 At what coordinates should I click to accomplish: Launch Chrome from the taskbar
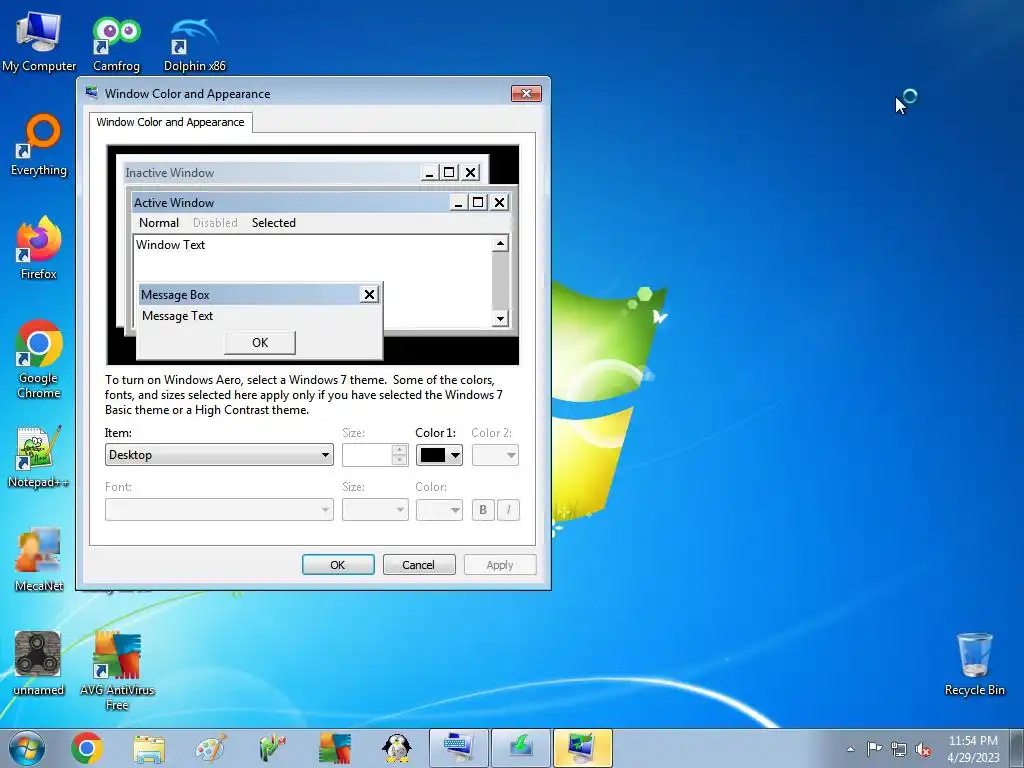pos(87,748)
